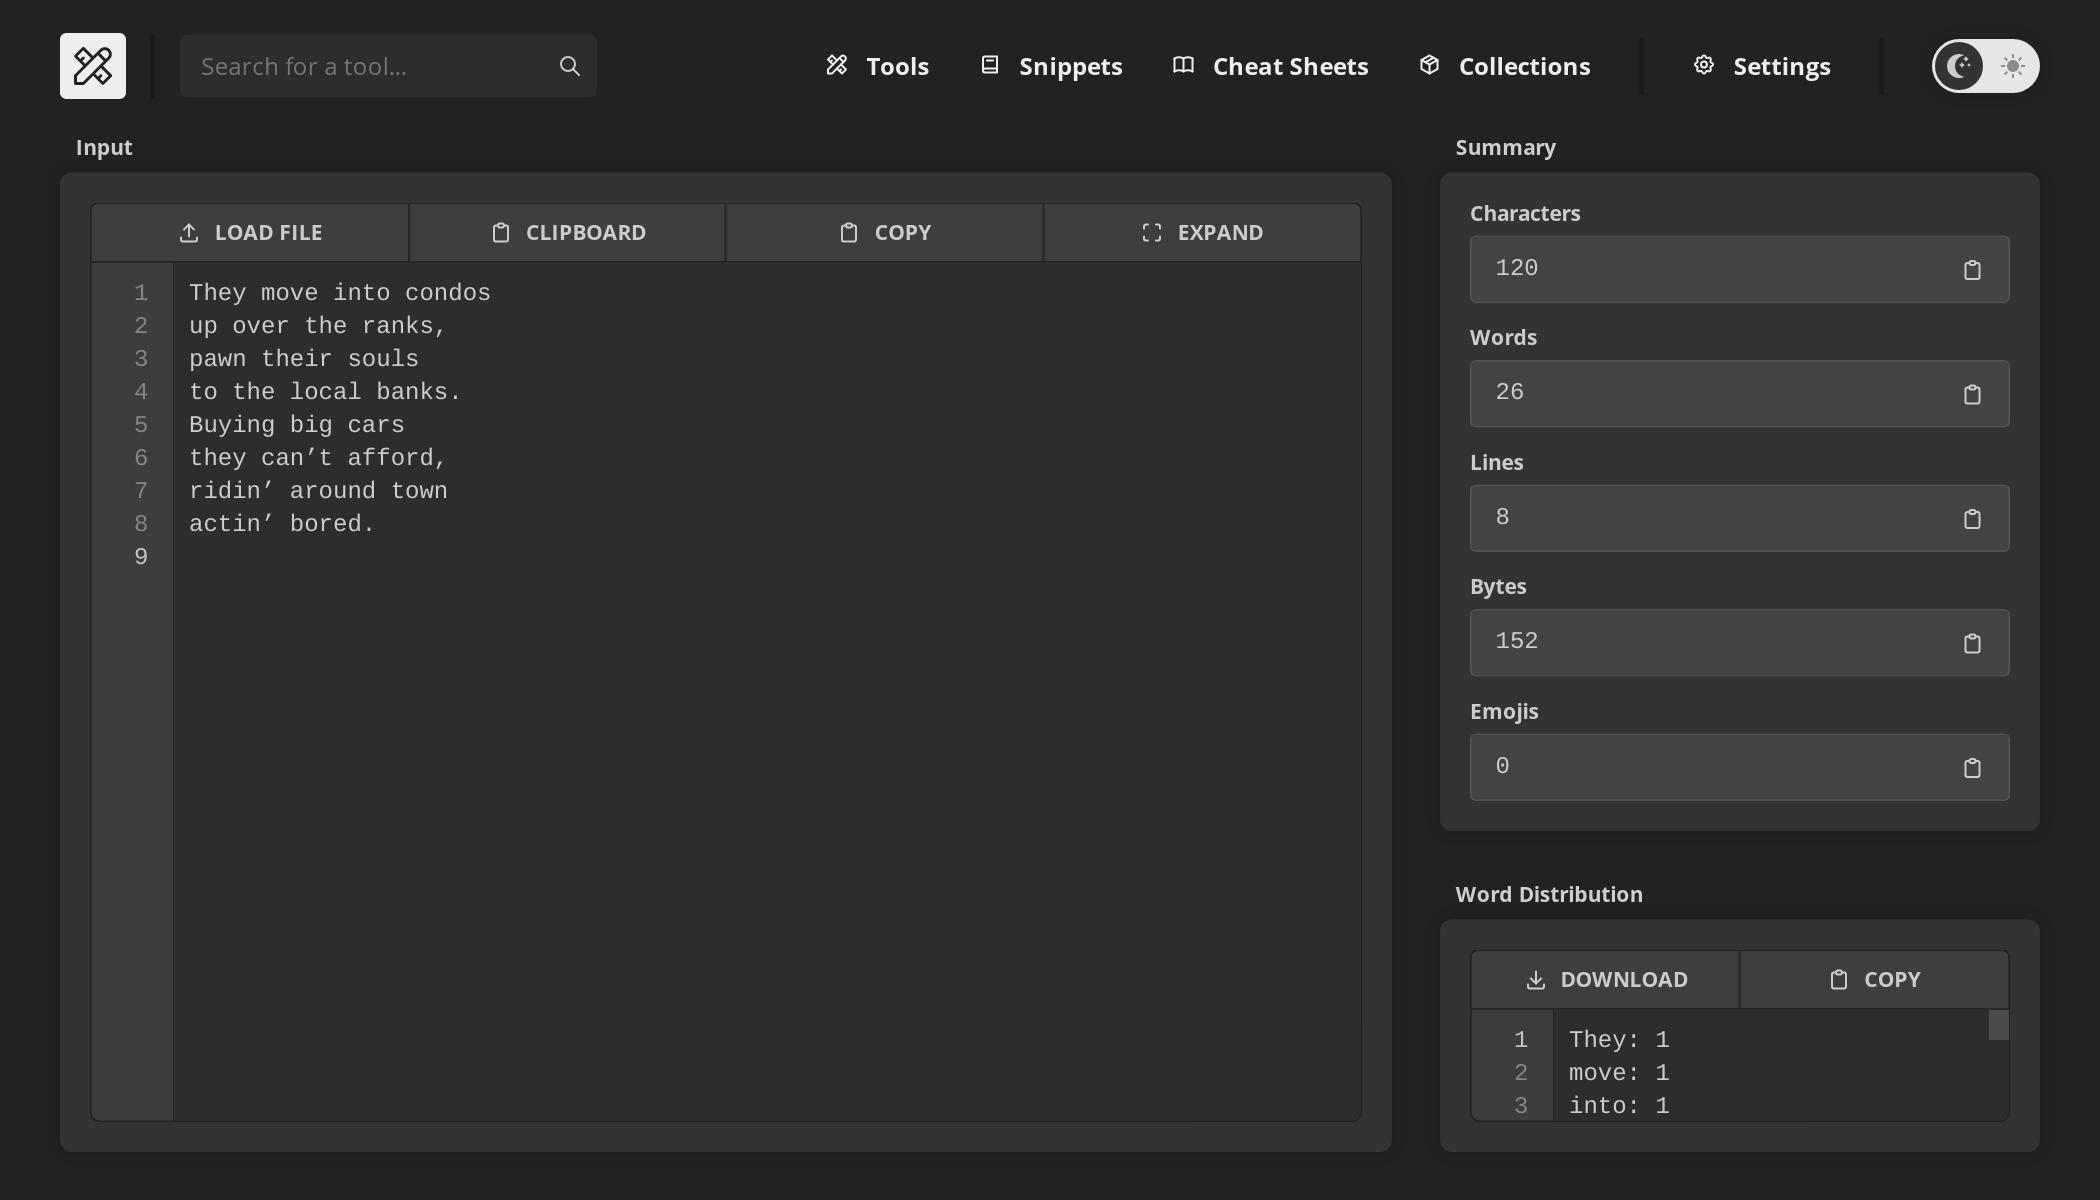This screenshot has width=2100, height=1200.
Task: Load a file into the input
Action: click(250, 232)
